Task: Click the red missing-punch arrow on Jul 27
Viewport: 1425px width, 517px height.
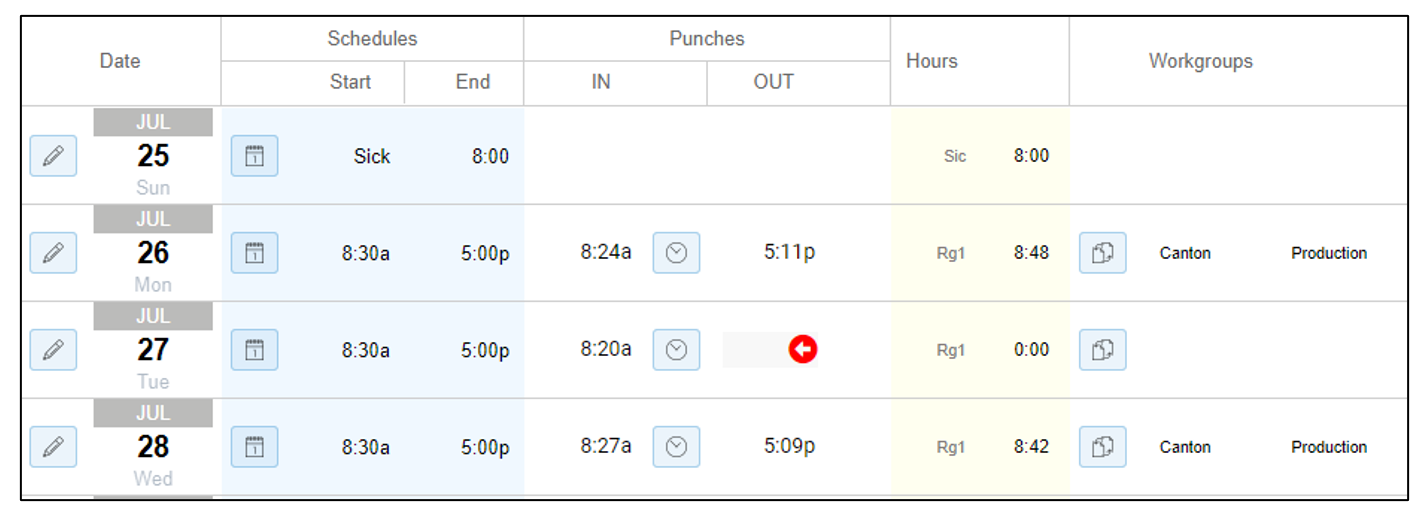Action: click(803, 349)
